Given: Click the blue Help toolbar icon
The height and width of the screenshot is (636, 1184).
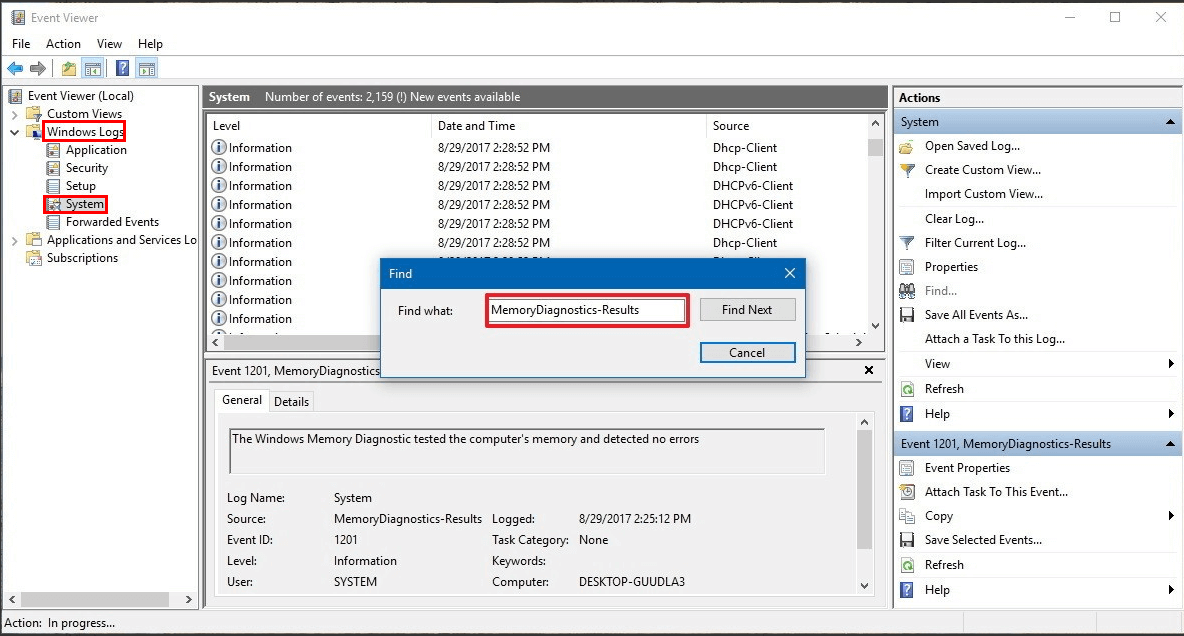Looking at the screenshot, I should [122, 69].
